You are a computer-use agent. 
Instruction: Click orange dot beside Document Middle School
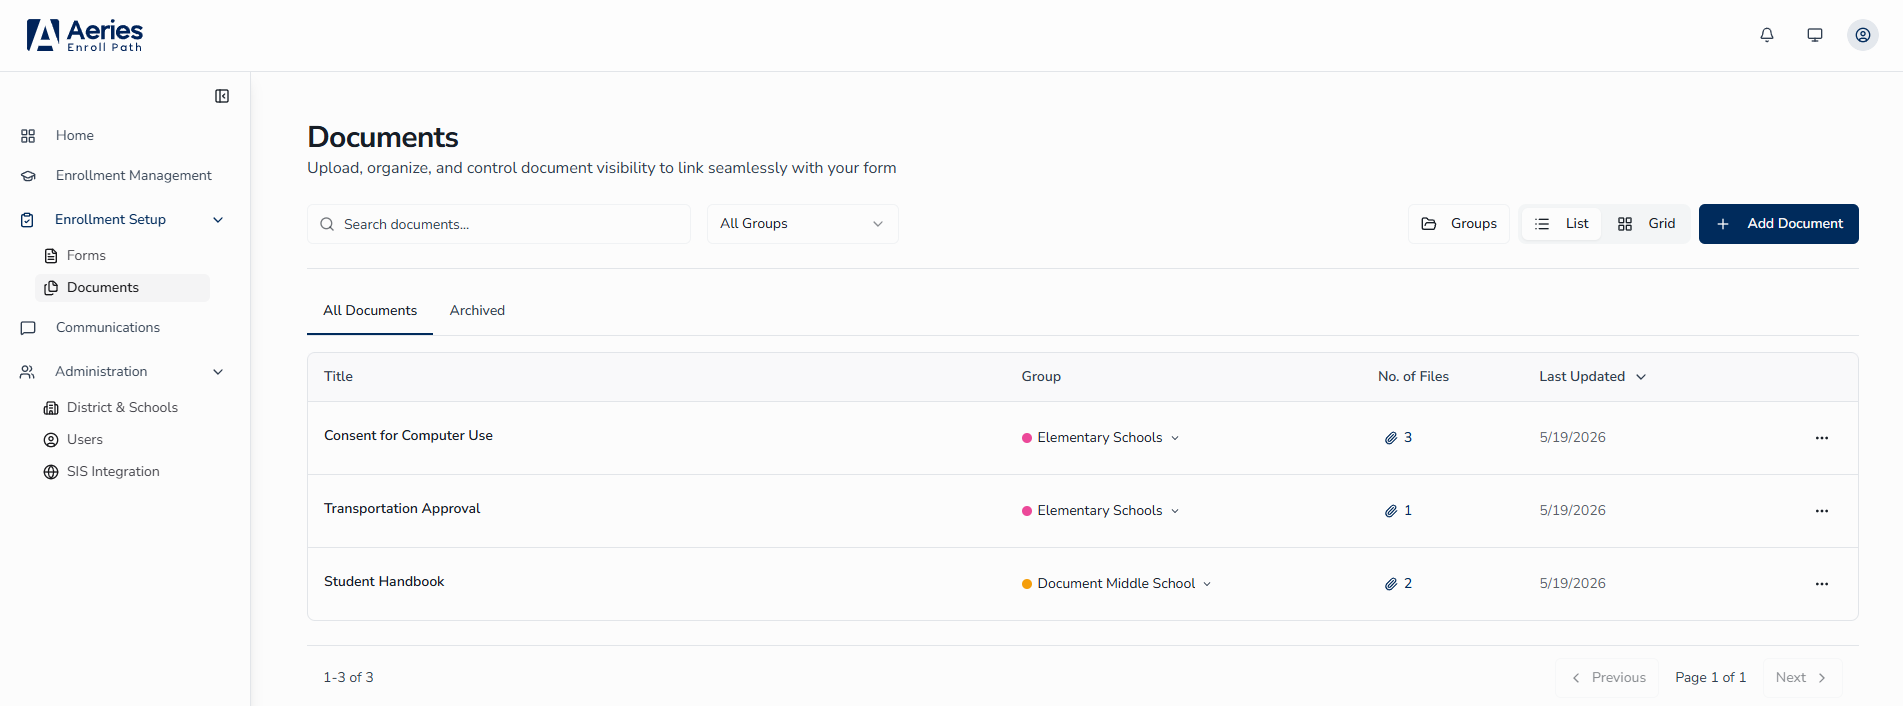pos(1027,584)
